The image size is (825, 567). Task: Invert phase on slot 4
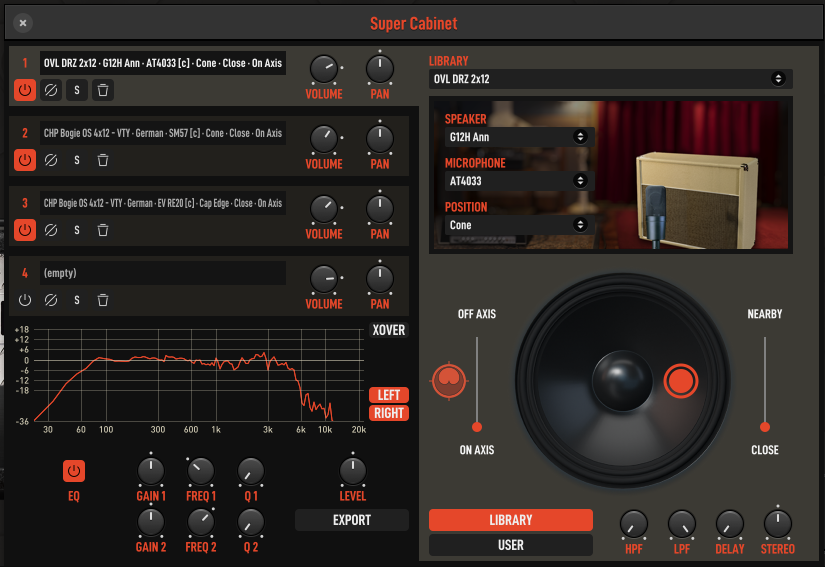[x=51, y=300]
